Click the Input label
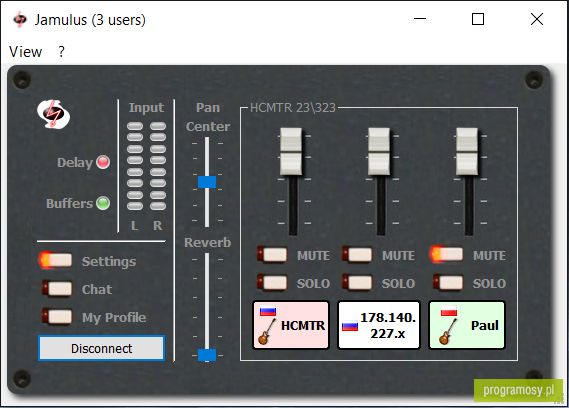 146,107
